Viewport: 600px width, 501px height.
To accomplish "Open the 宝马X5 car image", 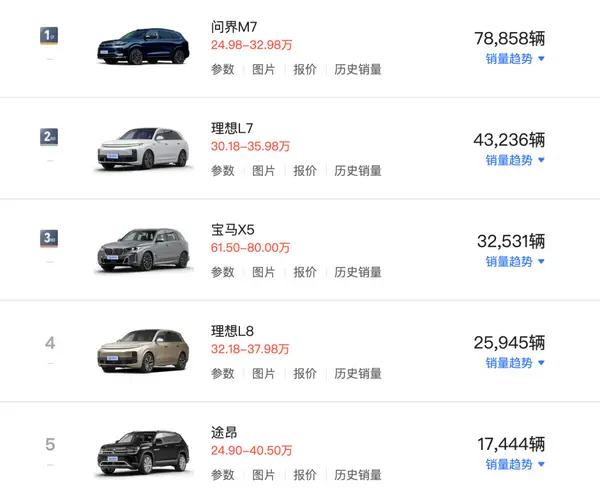I will click(x=143, y=250).
